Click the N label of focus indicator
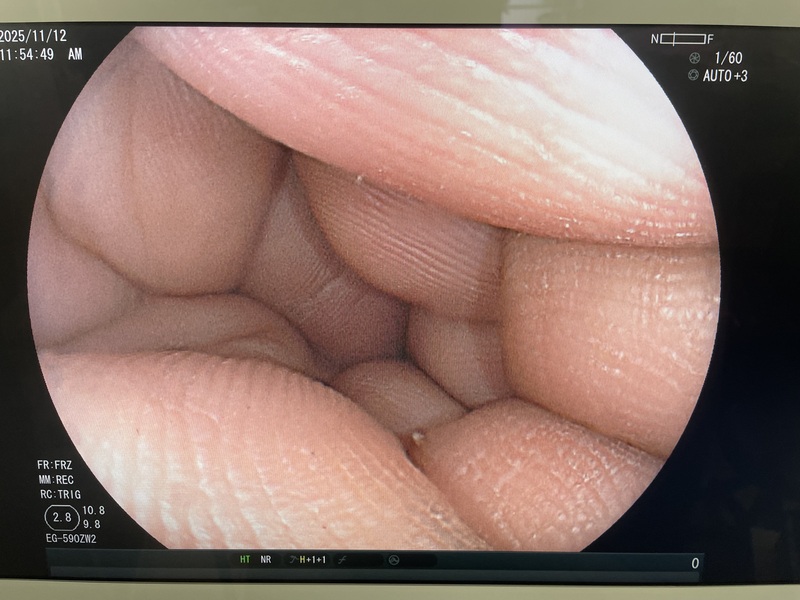The image size is (800, 600). point(655,39)
